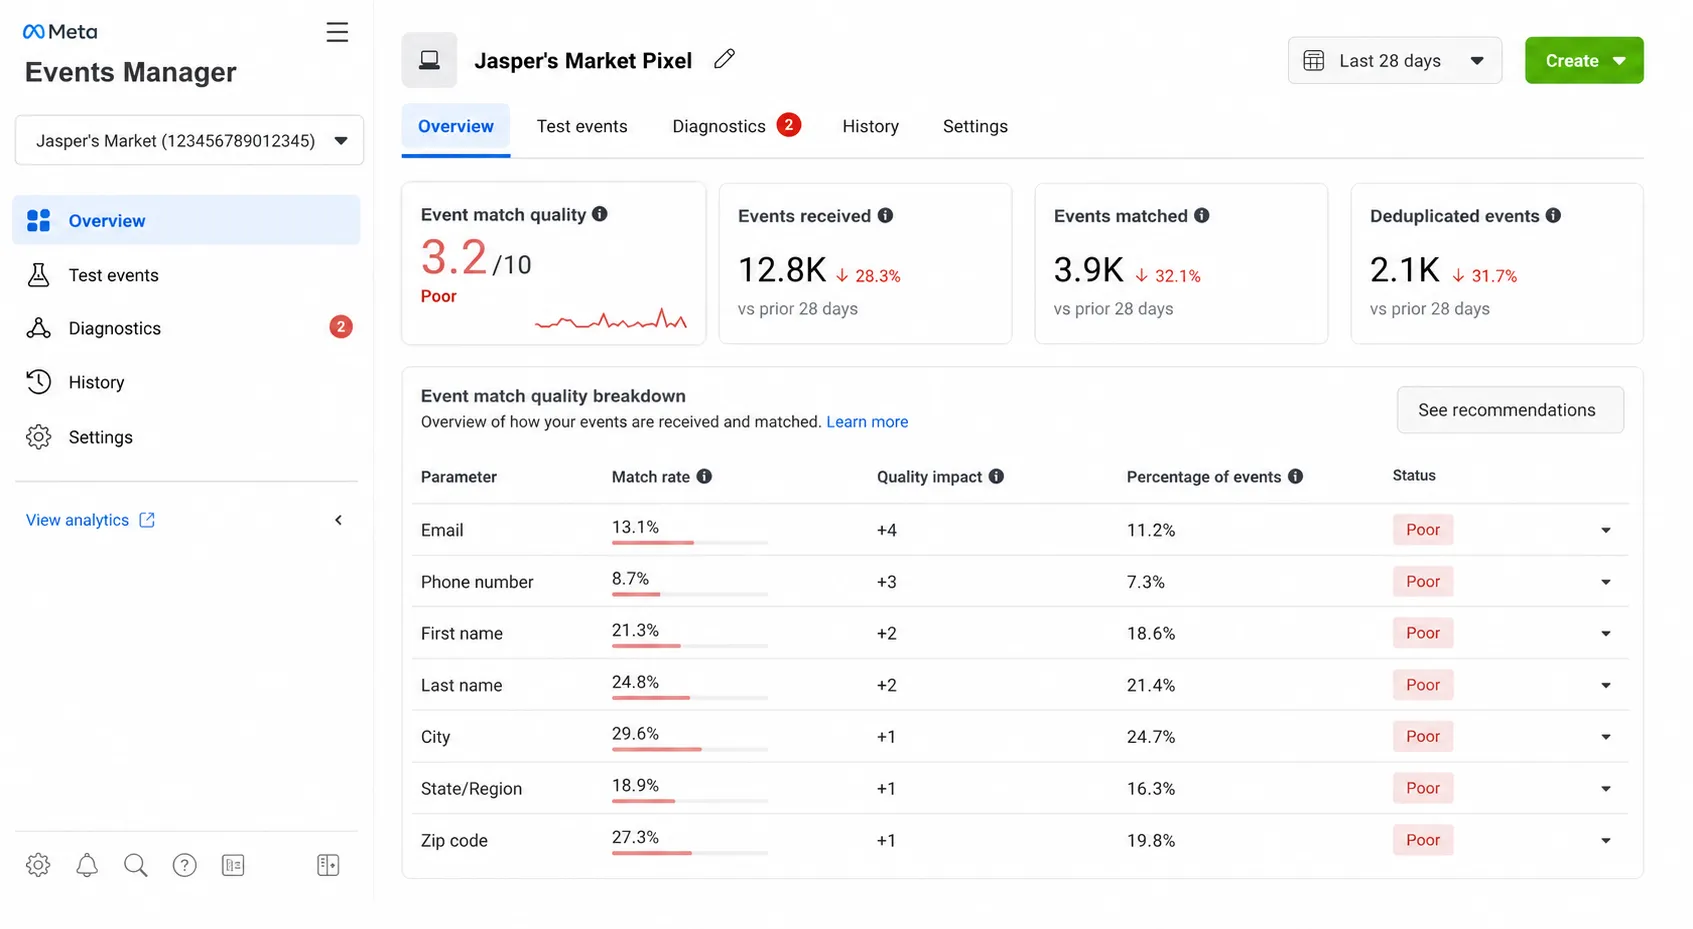The width and height of the screenshot is (1693, 929).
Task: Open help question mark icon
Action: point(184,865)
